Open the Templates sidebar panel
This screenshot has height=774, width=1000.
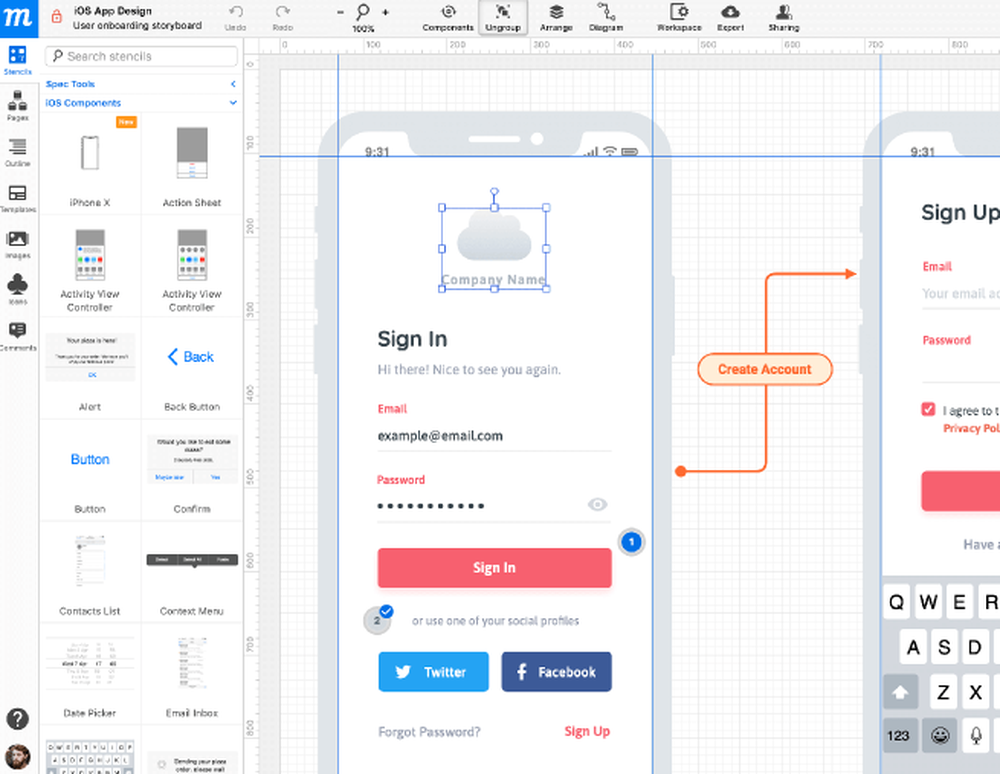[x=18, y=198]
